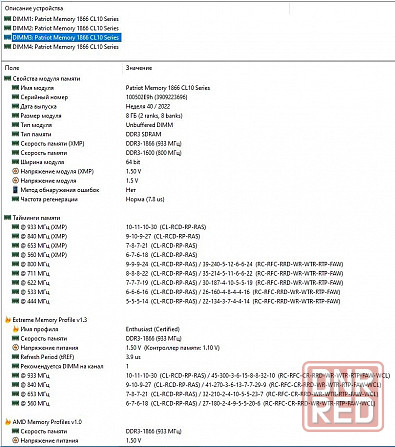Viewport: 395px width, 447px height.
Task: Click the icon beside 'Ширина модуля'
Action: tap(15, 162)
